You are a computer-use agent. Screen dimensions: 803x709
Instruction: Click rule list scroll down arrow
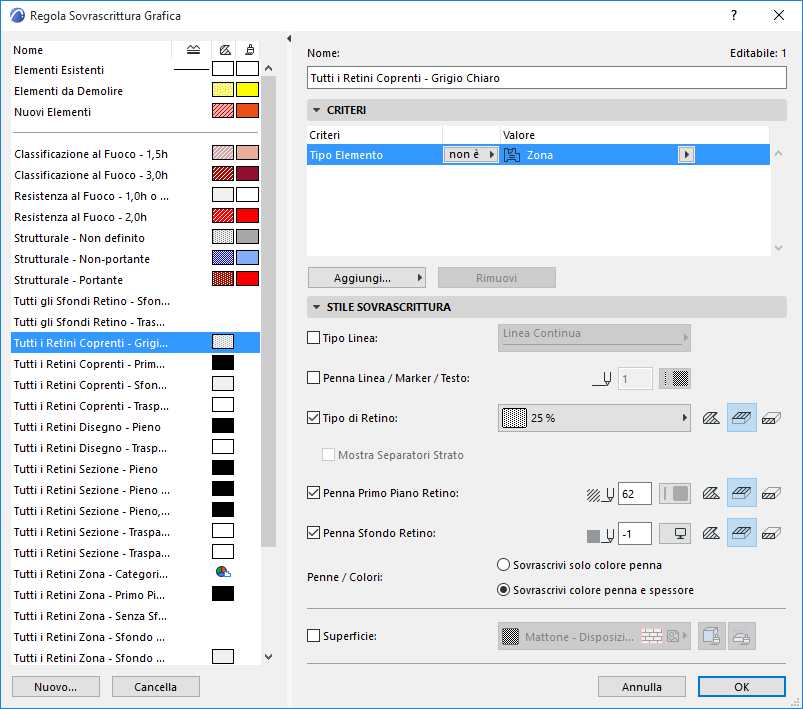click(269, 657)
